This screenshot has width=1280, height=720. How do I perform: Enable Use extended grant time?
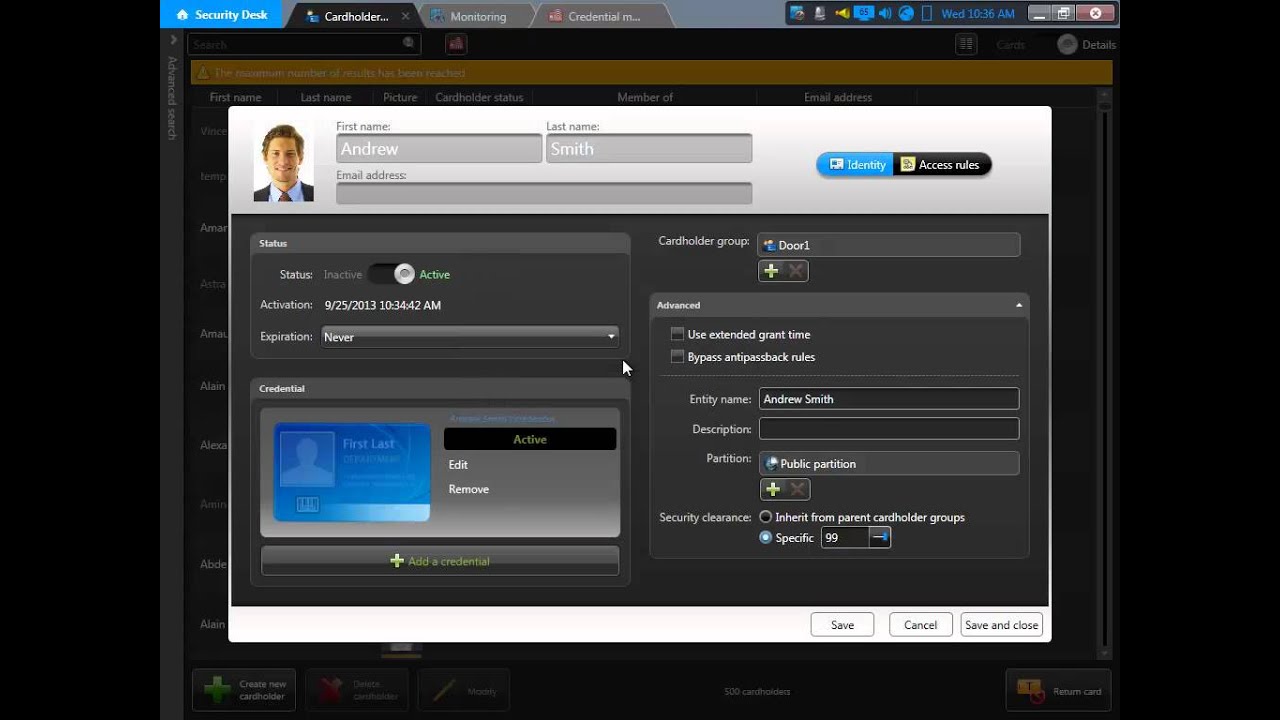[677, 334]
